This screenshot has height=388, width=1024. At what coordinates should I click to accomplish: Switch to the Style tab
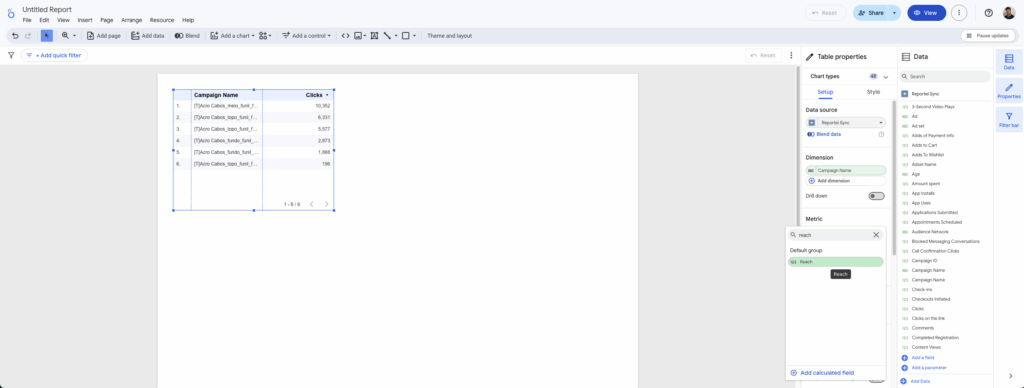(x=873, y=92)
